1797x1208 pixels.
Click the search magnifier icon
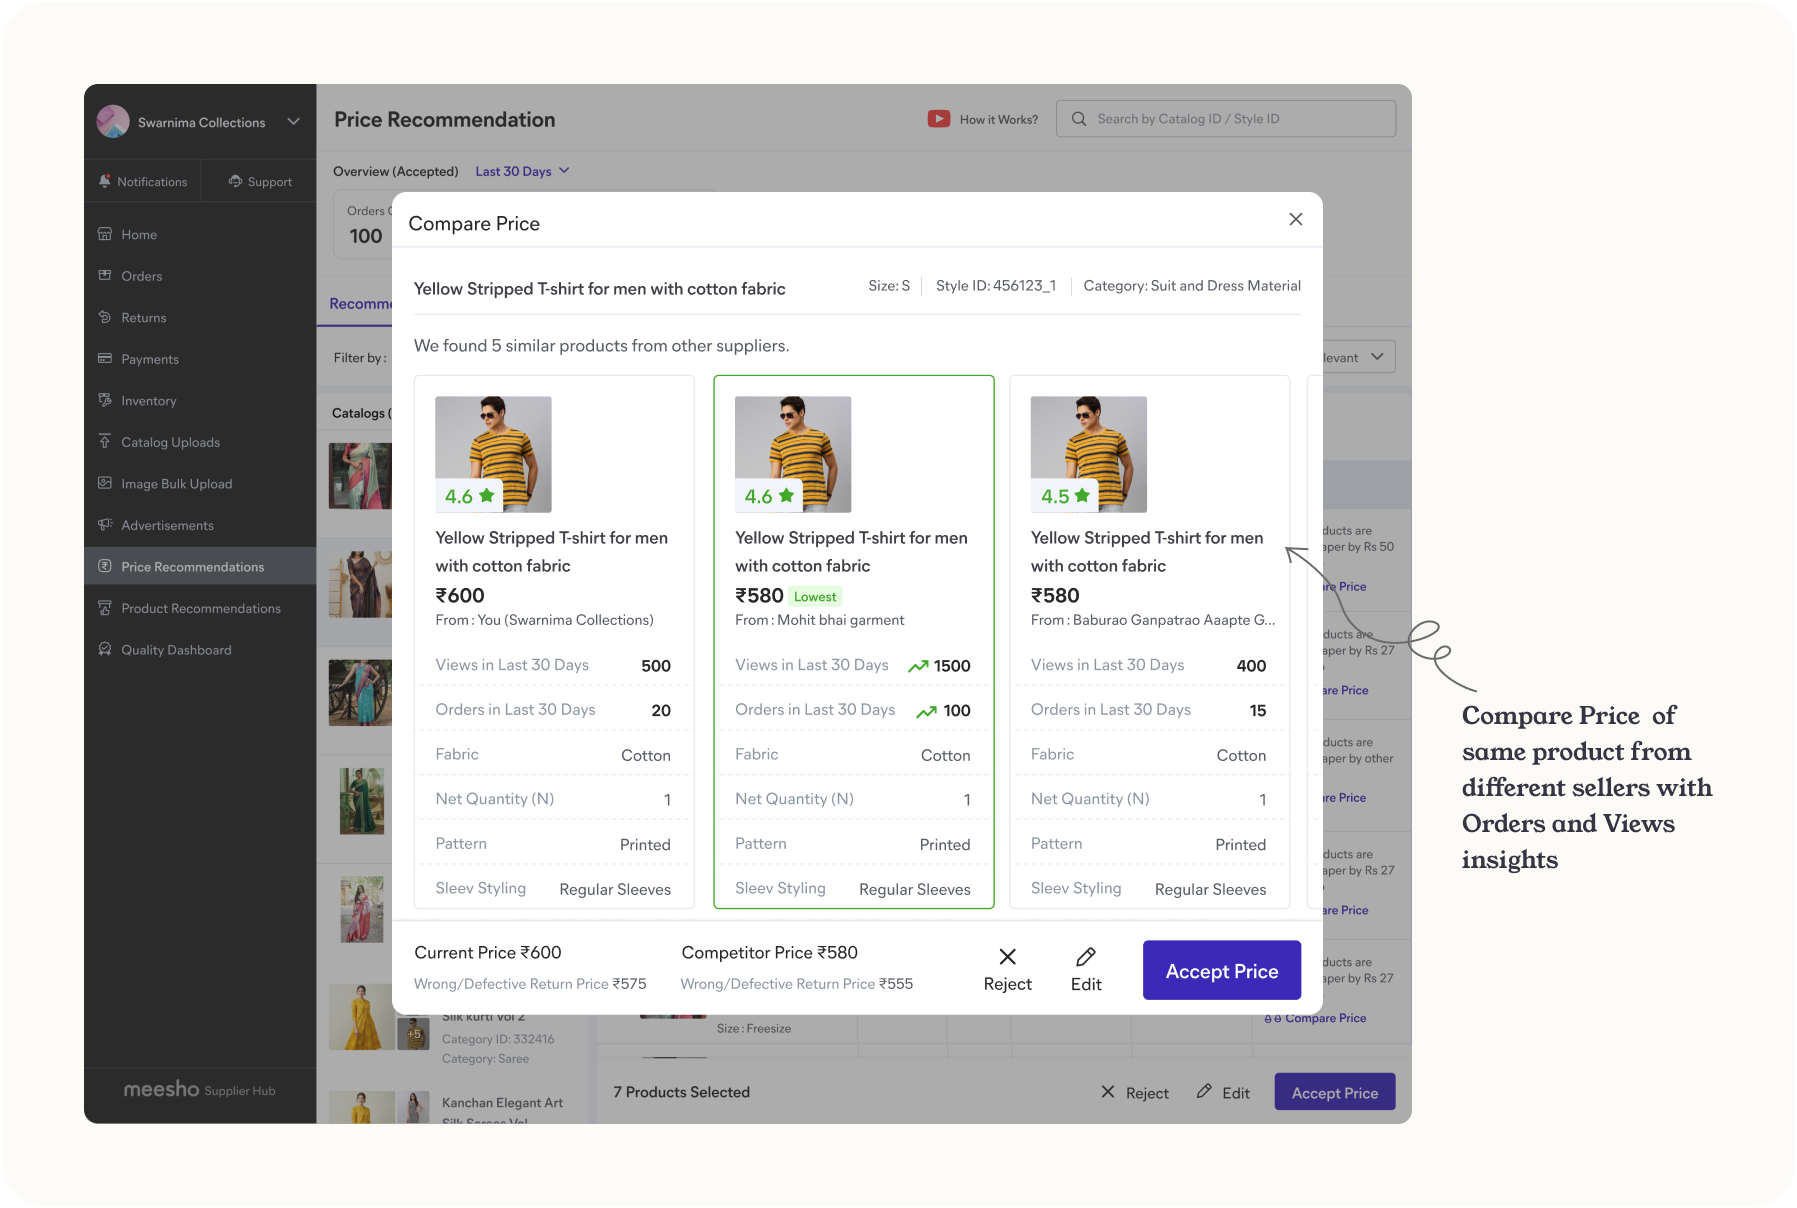click(1079, 119)
